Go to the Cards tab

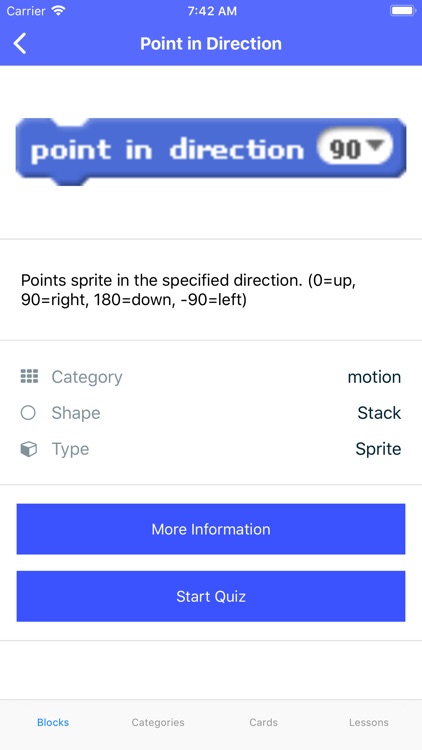click(x=263, y=722)
